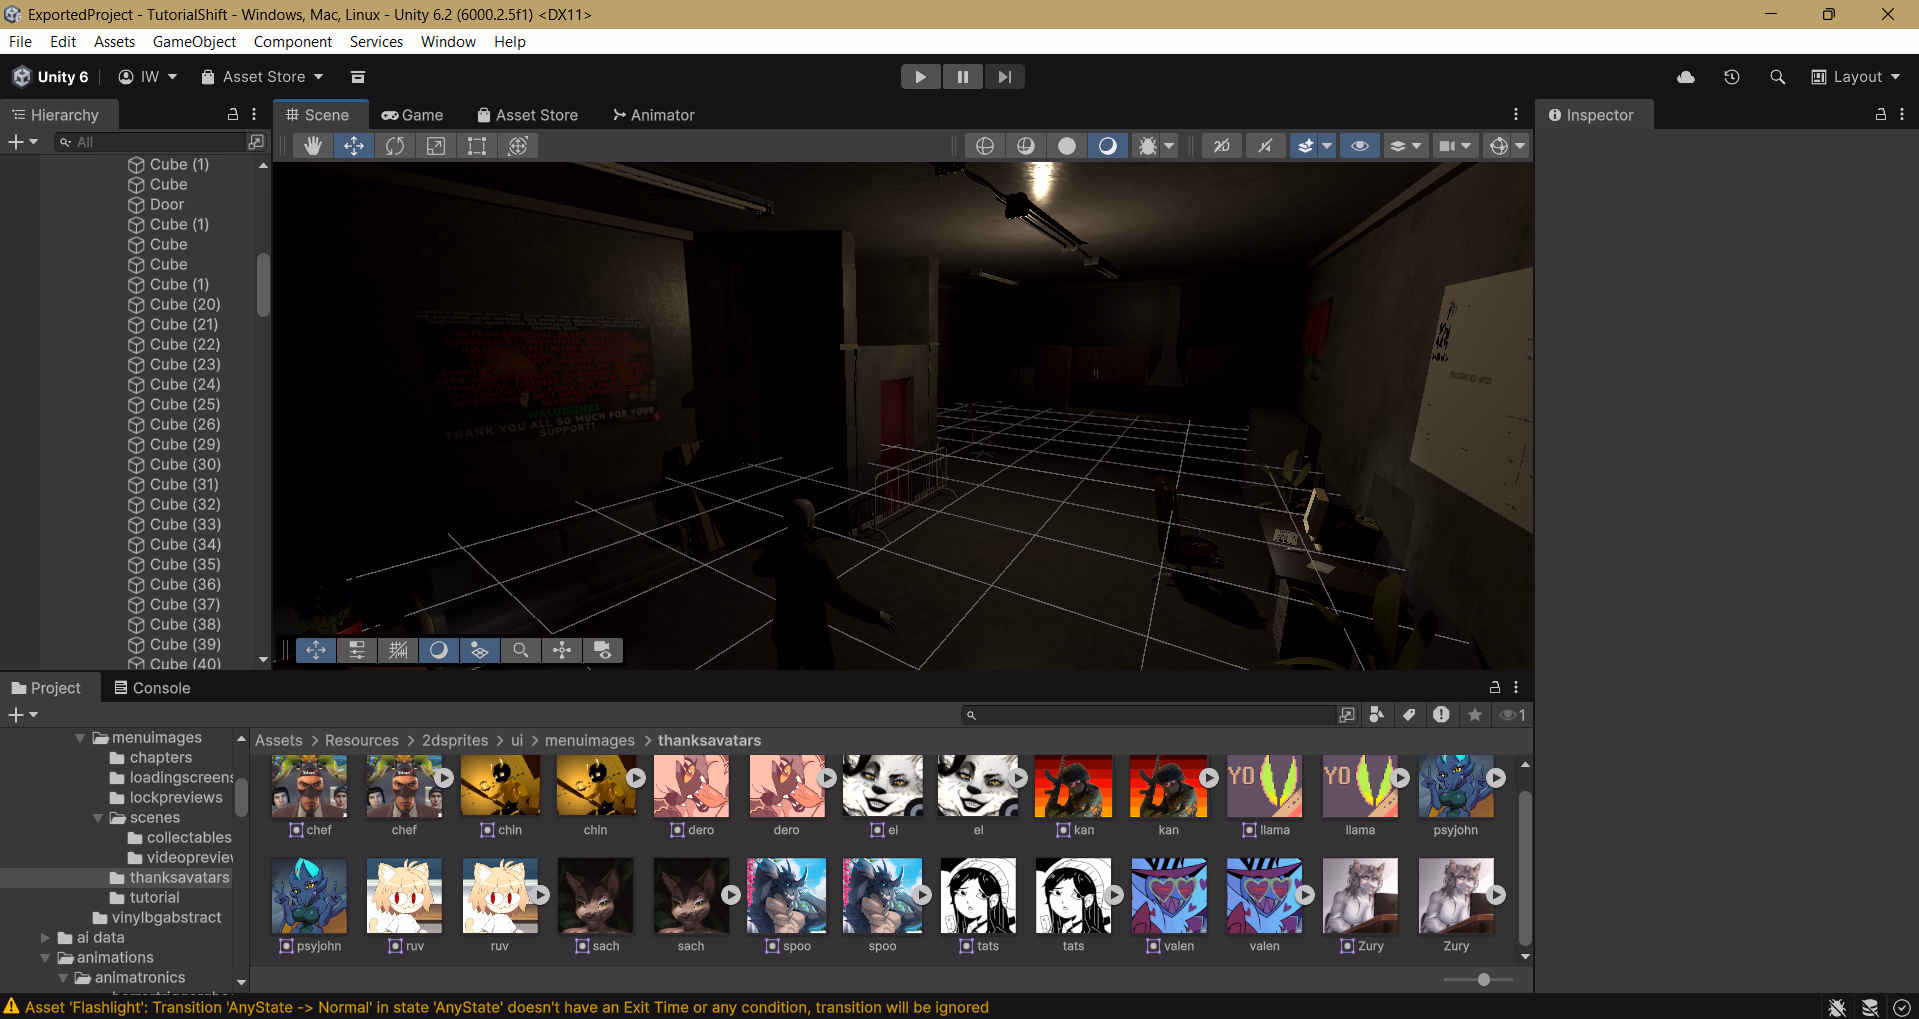Click the Unity Cloud icon
1919x1019 pixels.
(1686, 77)
